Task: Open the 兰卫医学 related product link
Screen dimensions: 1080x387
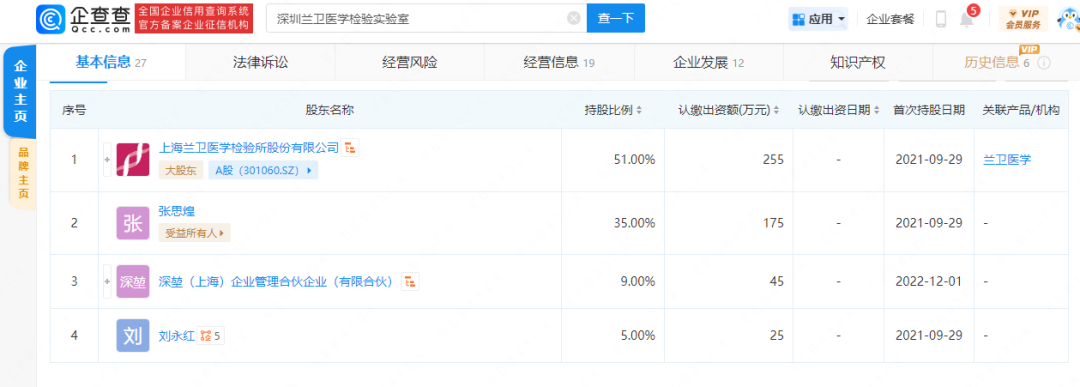Action: [1007, 159]
